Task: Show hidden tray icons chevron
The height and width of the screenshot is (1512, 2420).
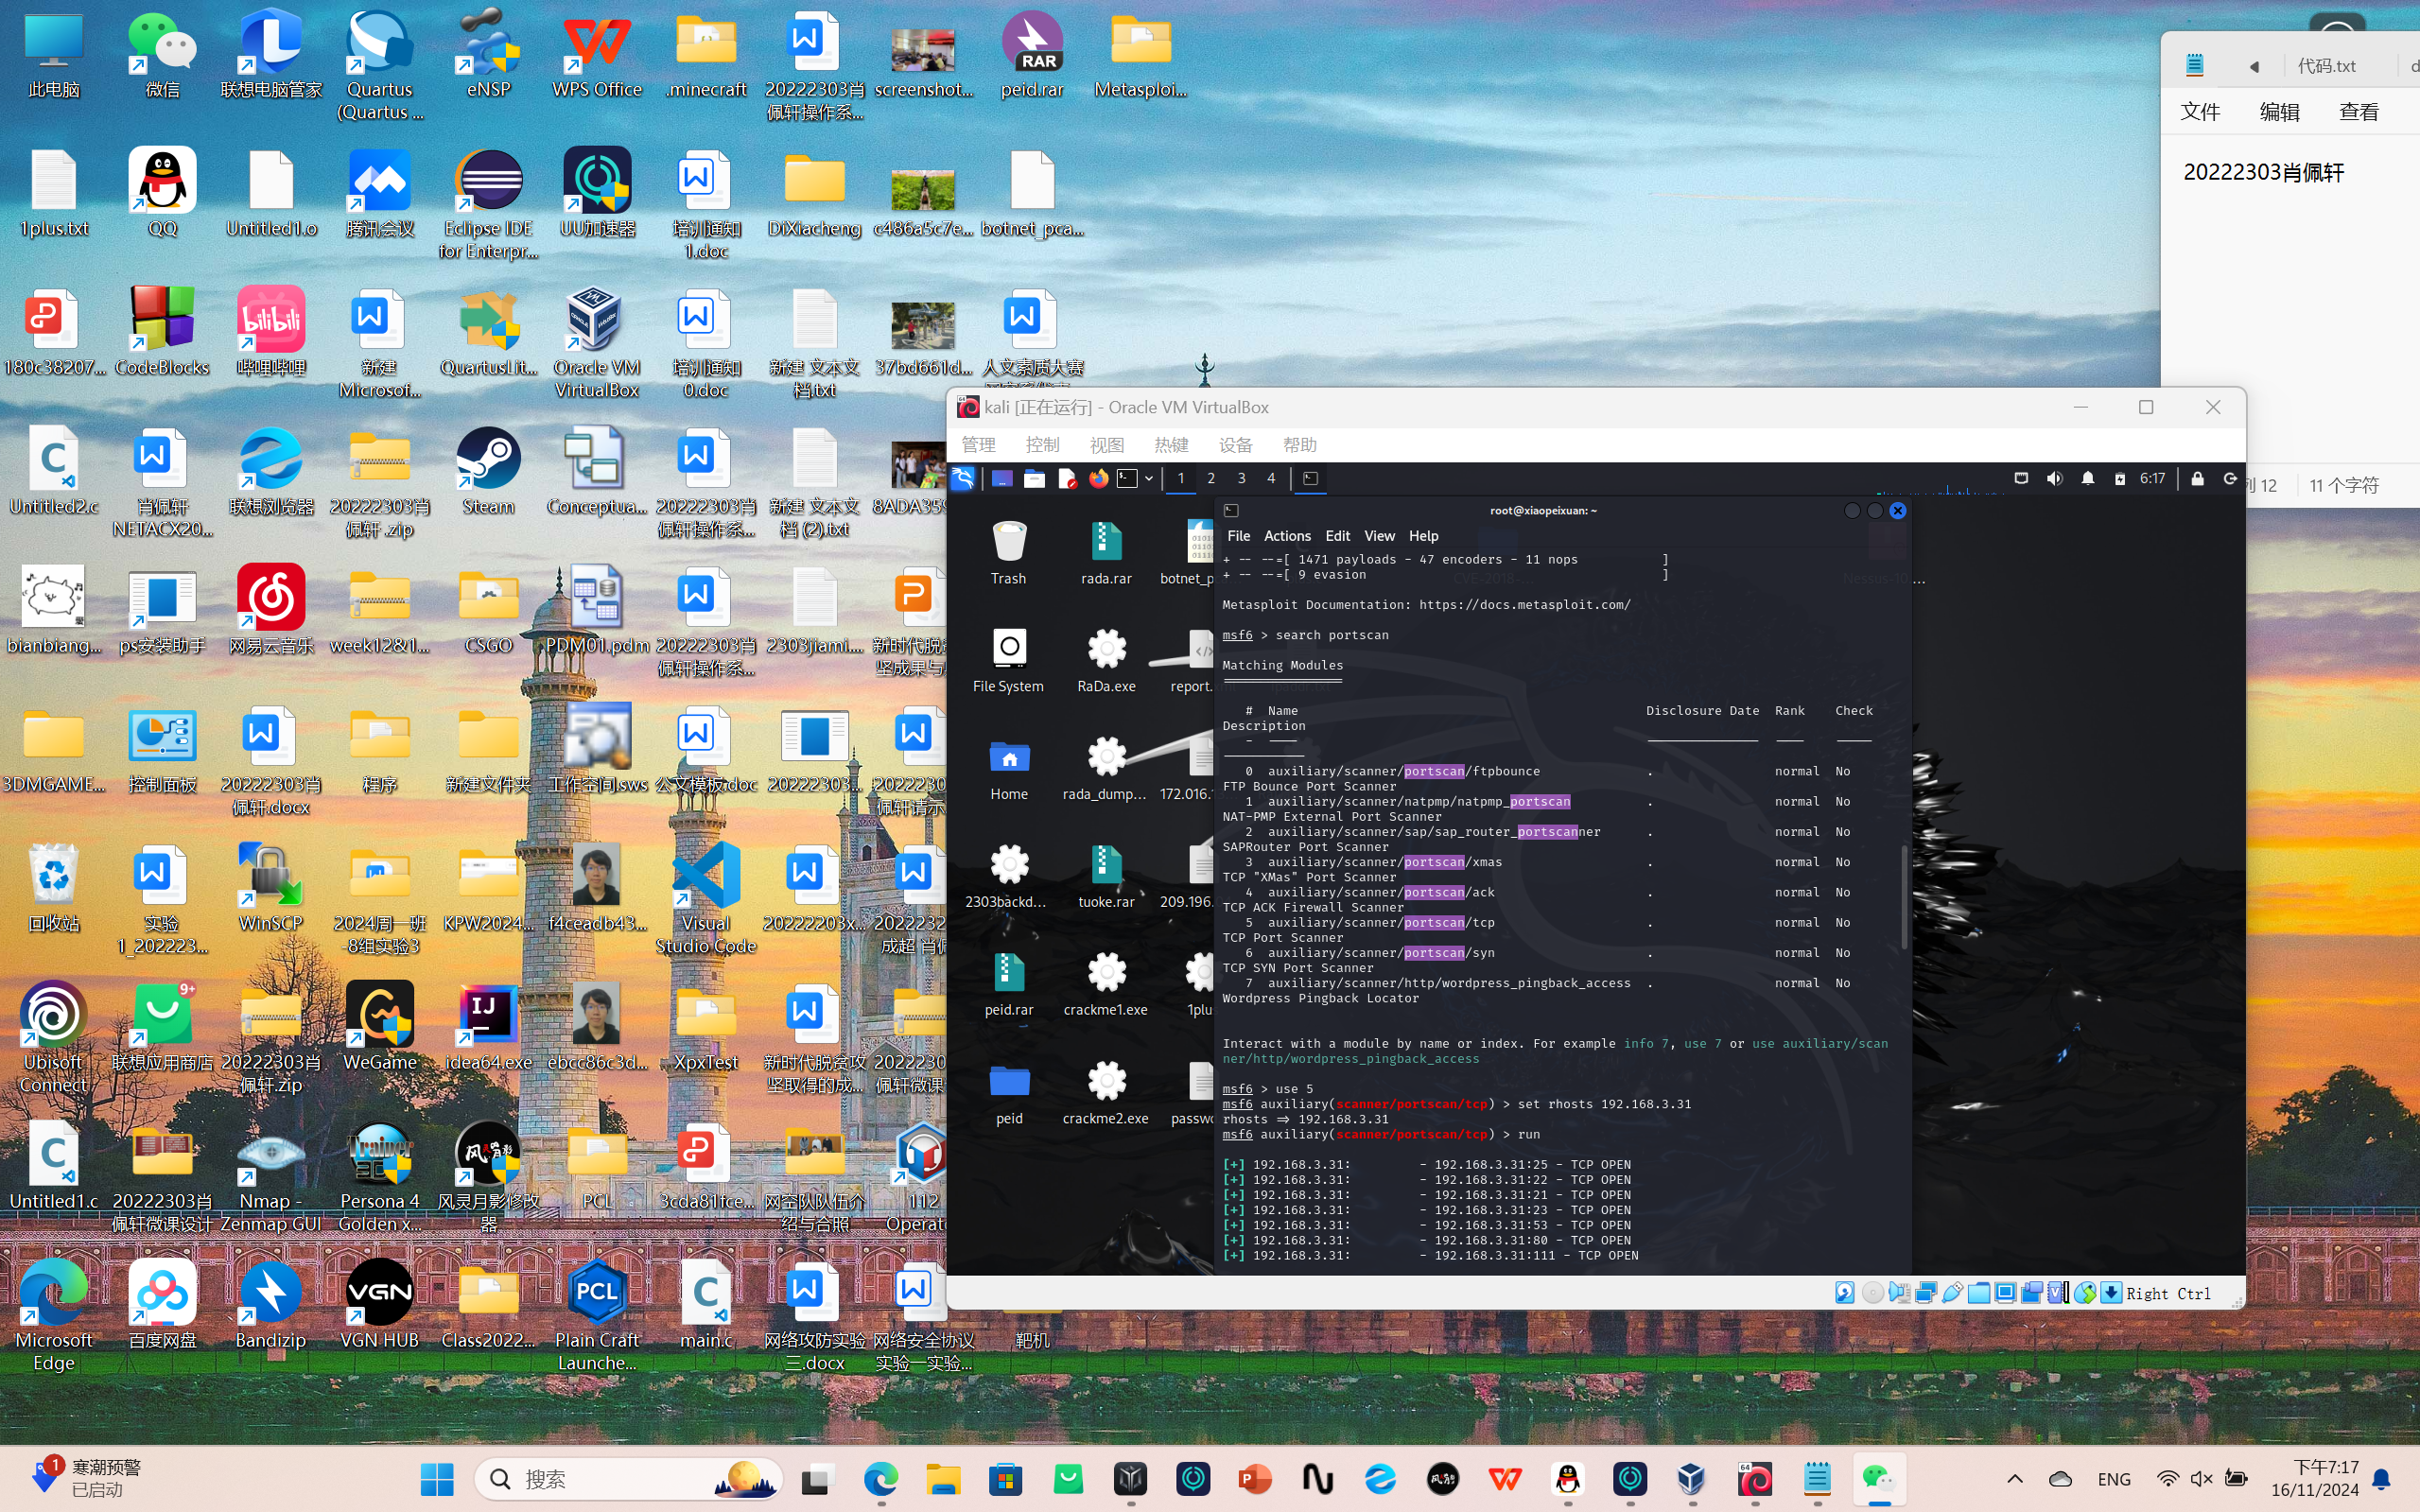Action: click(2014, 1479)
